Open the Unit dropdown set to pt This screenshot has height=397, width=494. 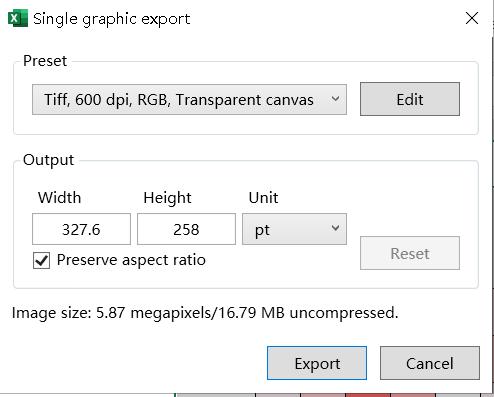coord(294,229)
